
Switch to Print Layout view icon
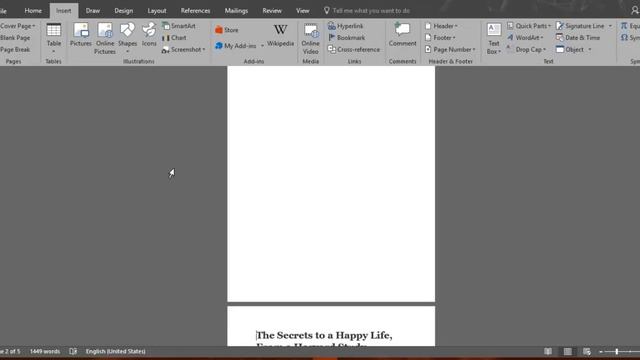[567, 351]
